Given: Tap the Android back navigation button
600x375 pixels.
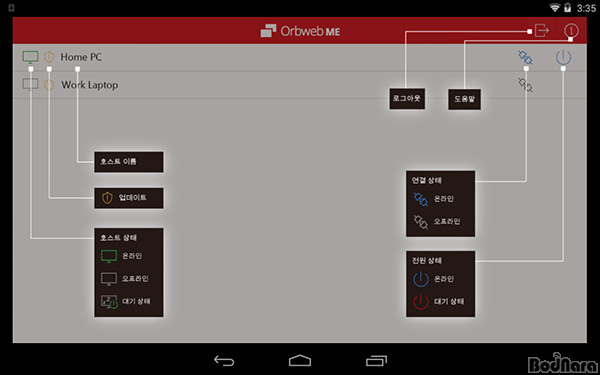Looking at the screenshot, I should coord(224,360).
